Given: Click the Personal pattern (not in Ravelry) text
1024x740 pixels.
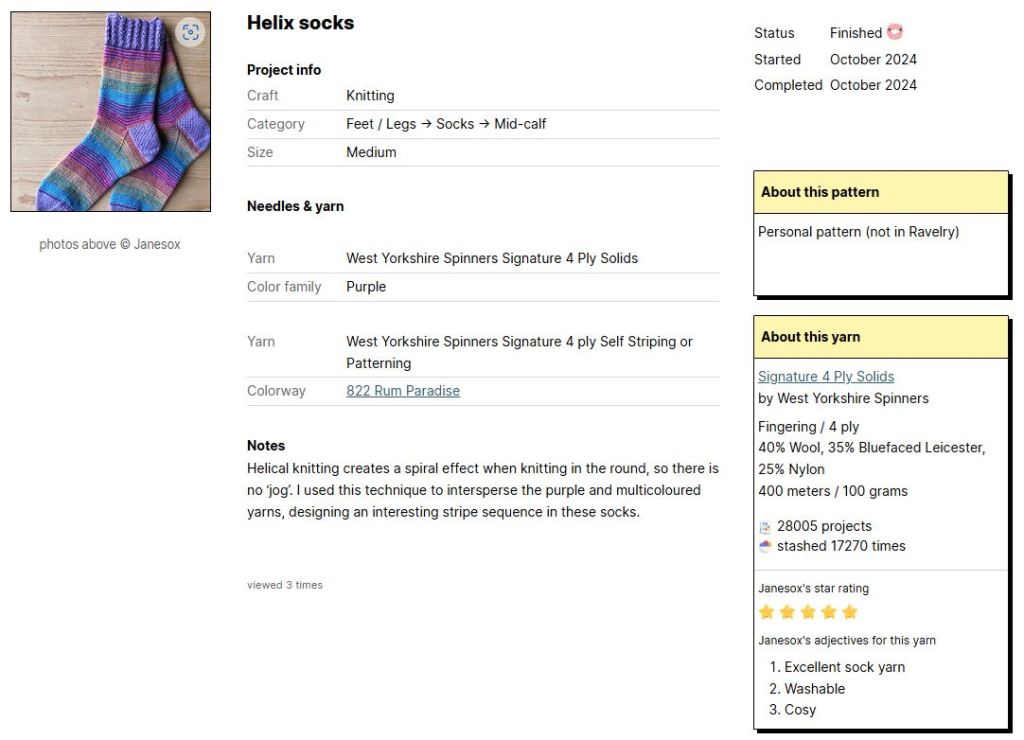Looking at the screenshot, I should (858, 232).
